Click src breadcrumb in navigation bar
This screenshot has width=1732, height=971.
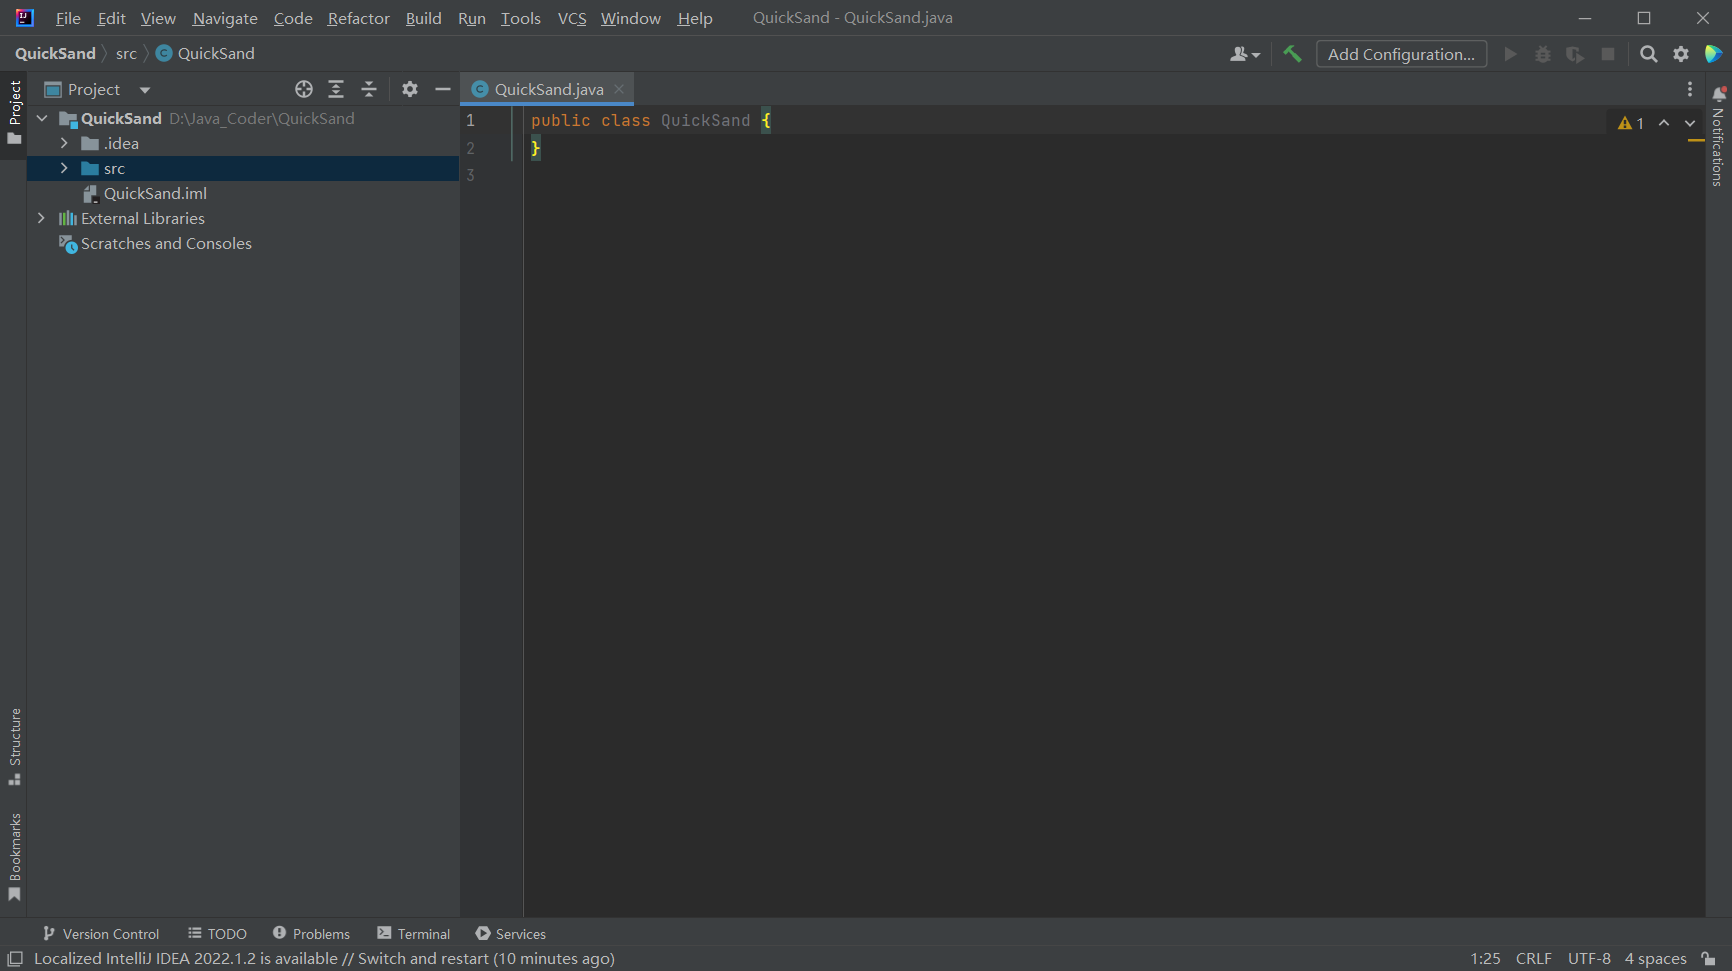pos(126,54)
